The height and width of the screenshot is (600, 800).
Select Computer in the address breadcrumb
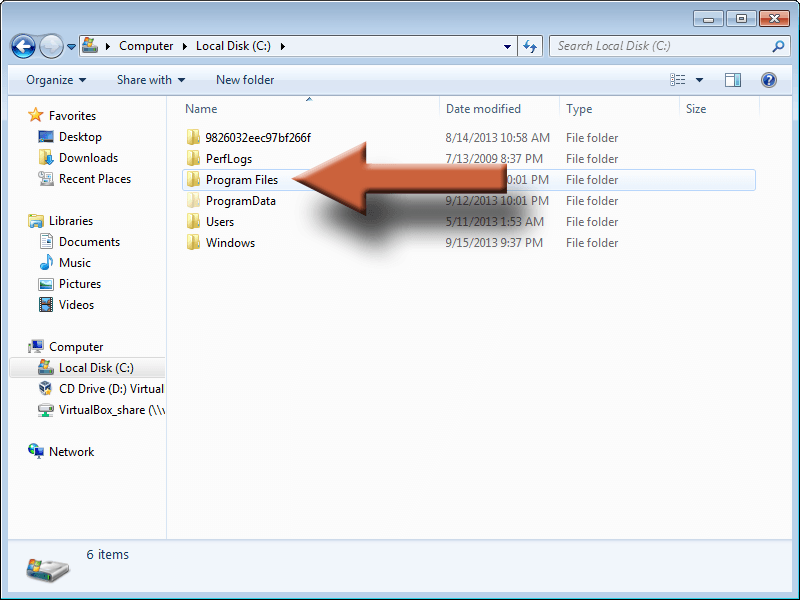point(146,46)
